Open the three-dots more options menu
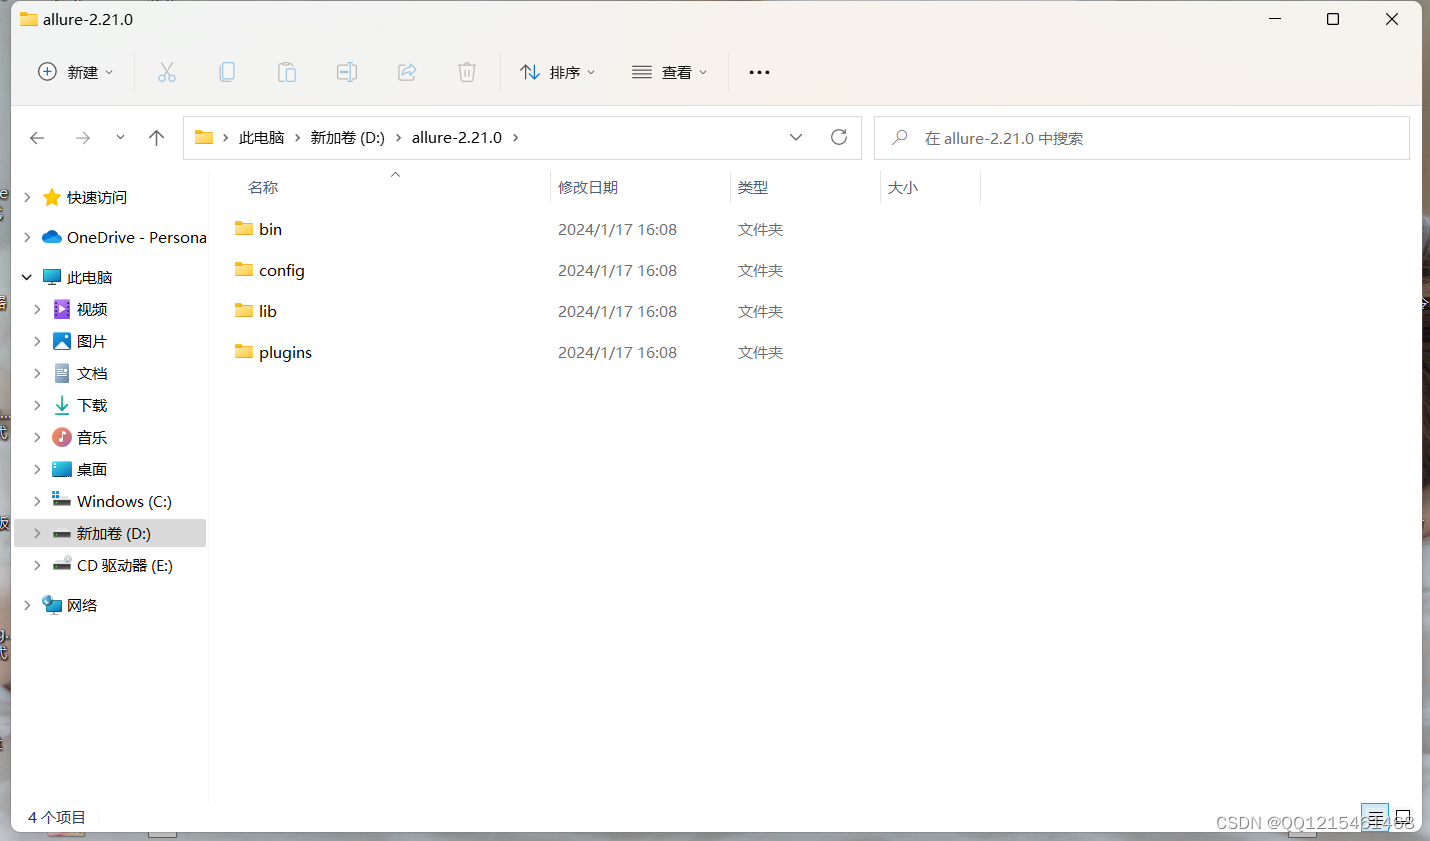This screenshot has height=841, width=1430. tap(759, 72)
